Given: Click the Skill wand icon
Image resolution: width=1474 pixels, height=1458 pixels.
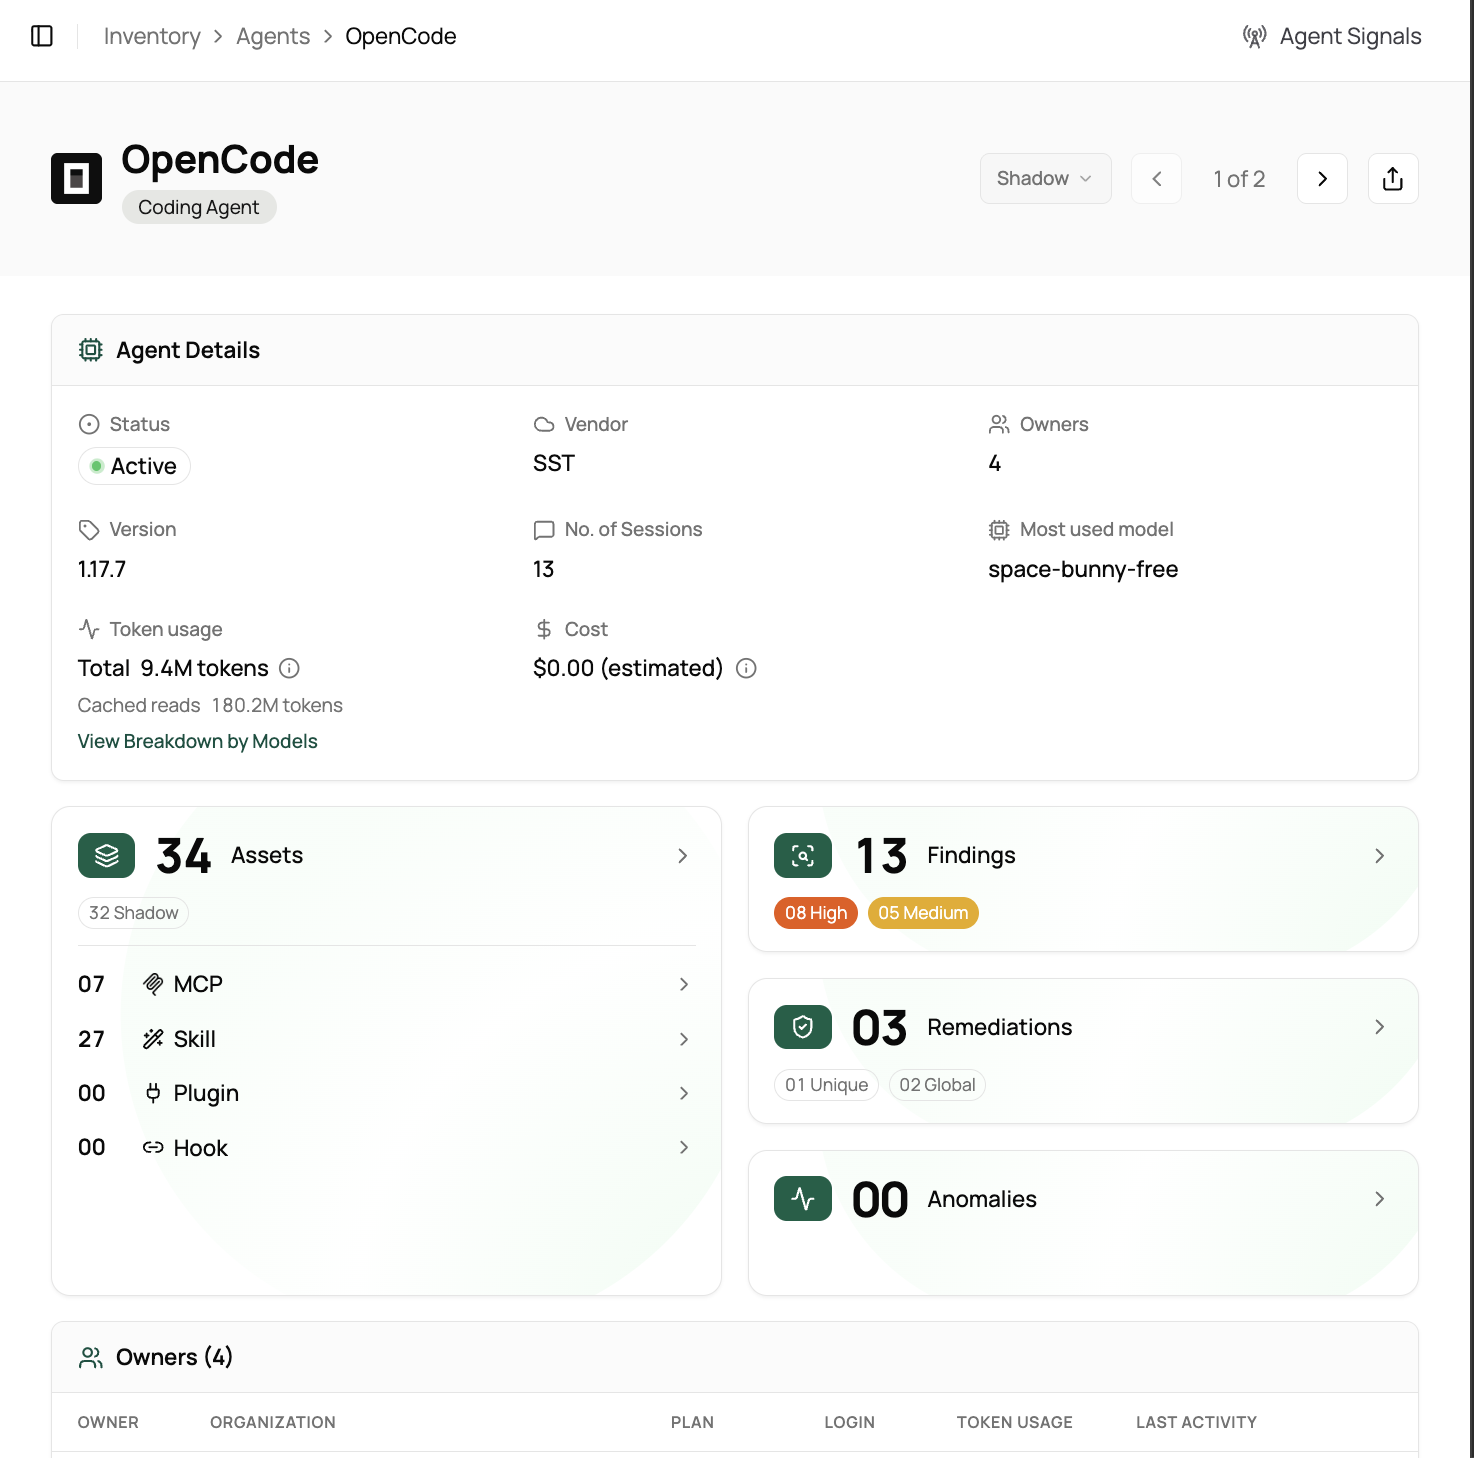Looking at the screenshot, I should 153,1039.
